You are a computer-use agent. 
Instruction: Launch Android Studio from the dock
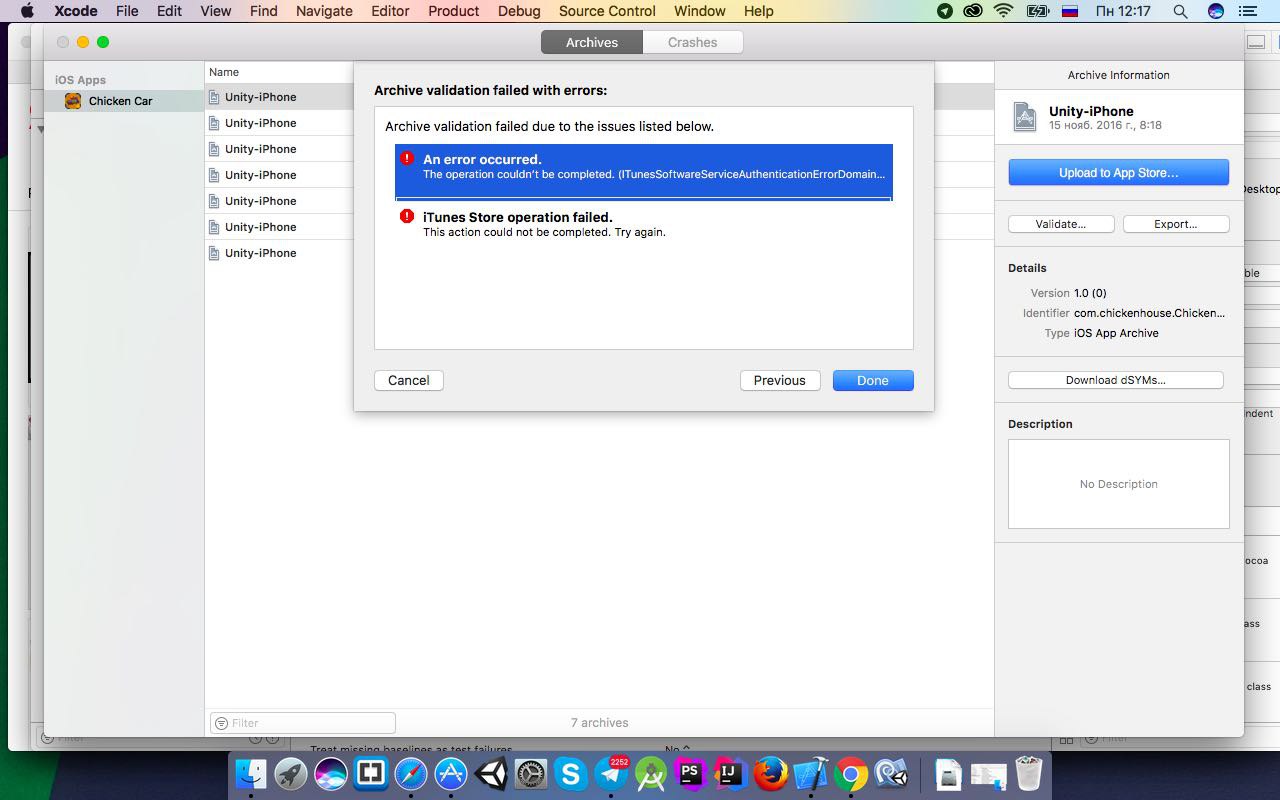tap(651, 774)
